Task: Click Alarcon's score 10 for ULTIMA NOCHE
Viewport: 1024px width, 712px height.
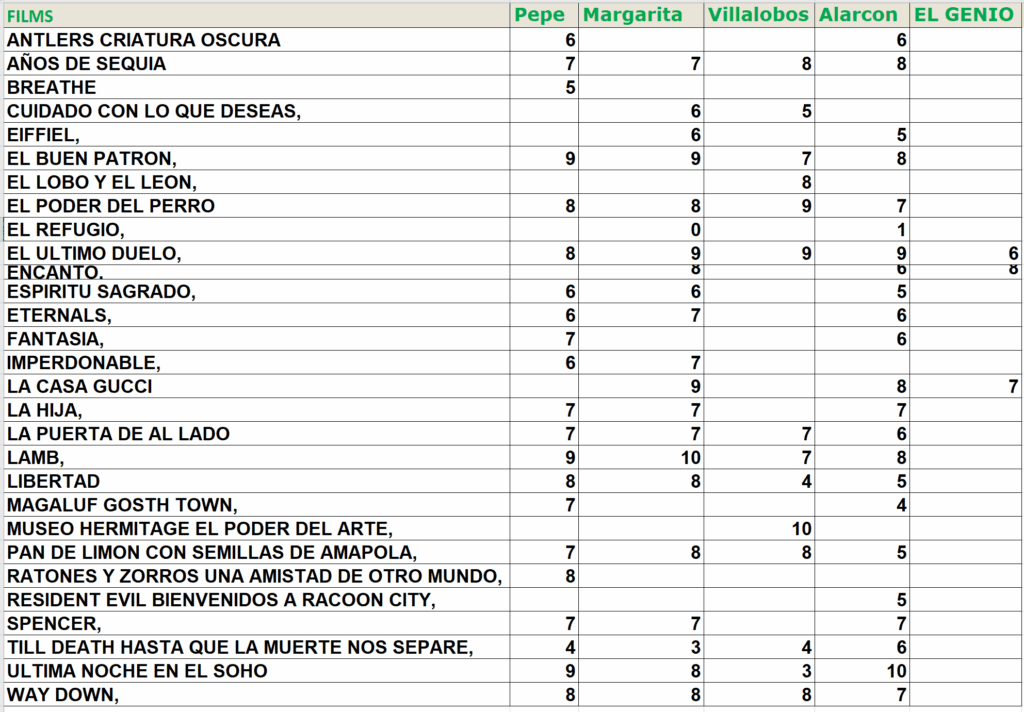Action: pyautogui.click(x=897, y=671)
